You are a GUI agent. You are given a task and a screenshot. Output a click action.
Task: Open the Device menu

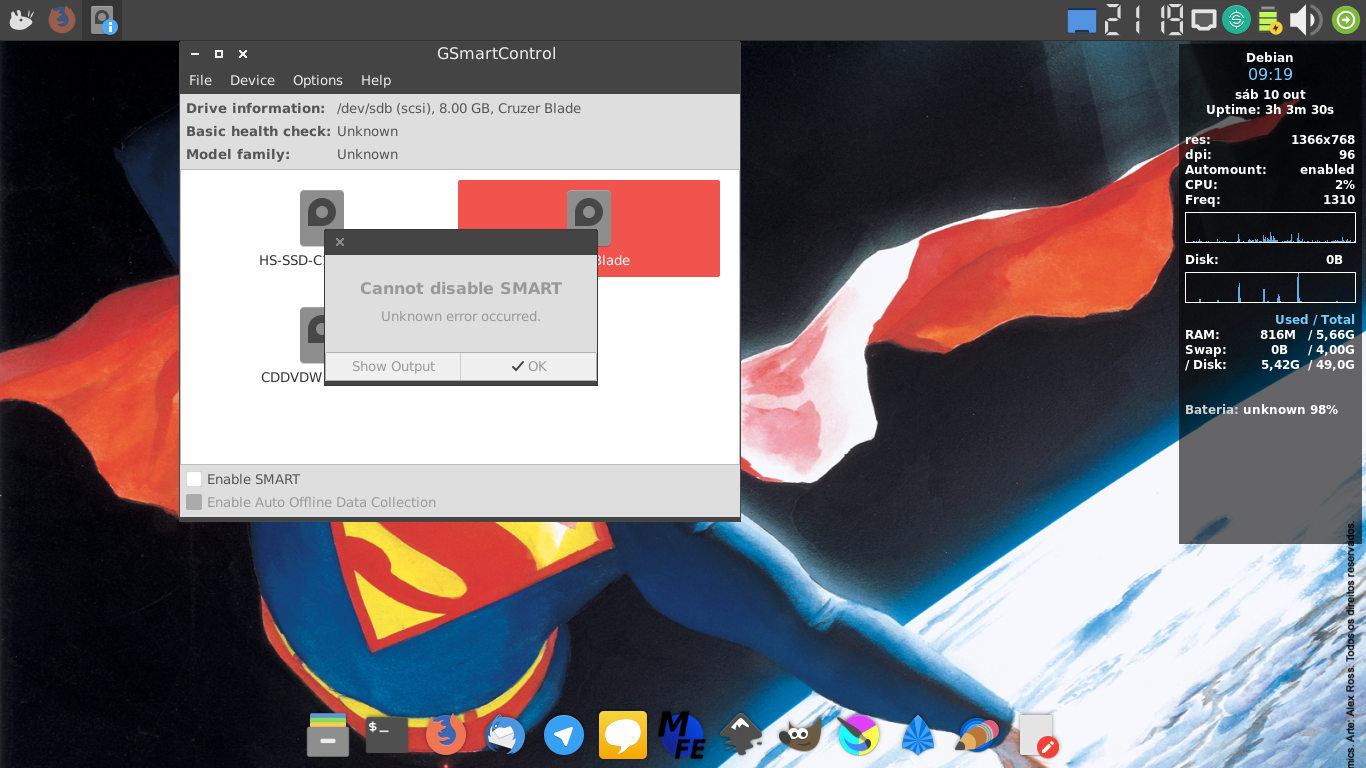pyautogui.click(x=252, y=80)
